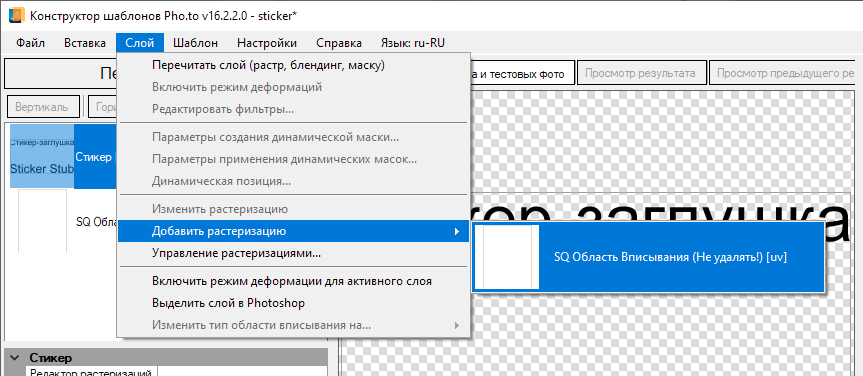The image size is (863, 376).
Task: Click Включить режим деформаций menu entry
Action: coord(293,87)
